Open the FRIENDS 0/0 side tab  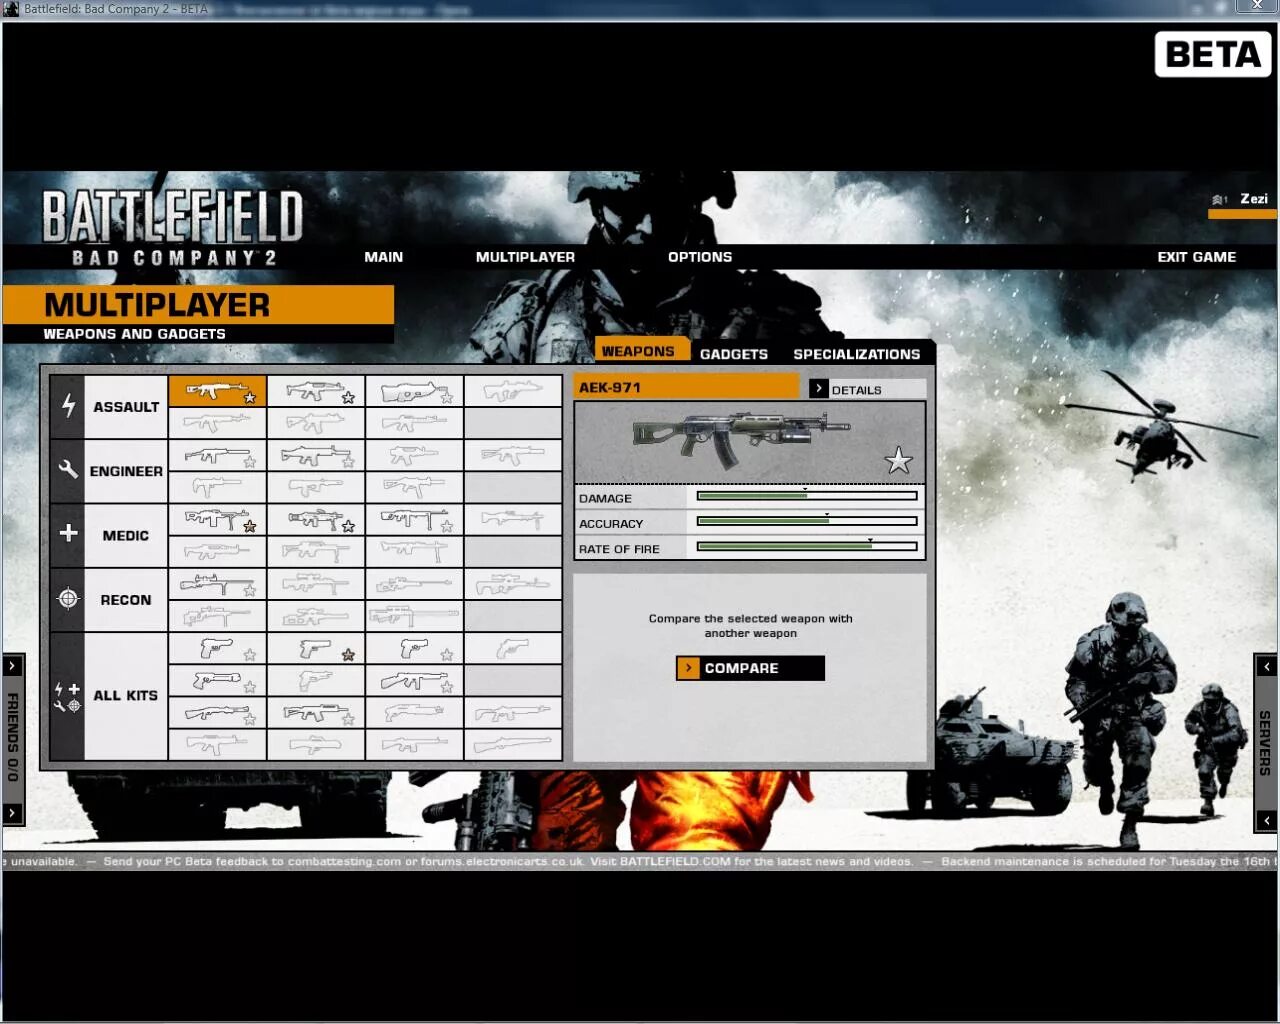coord(12,738)
